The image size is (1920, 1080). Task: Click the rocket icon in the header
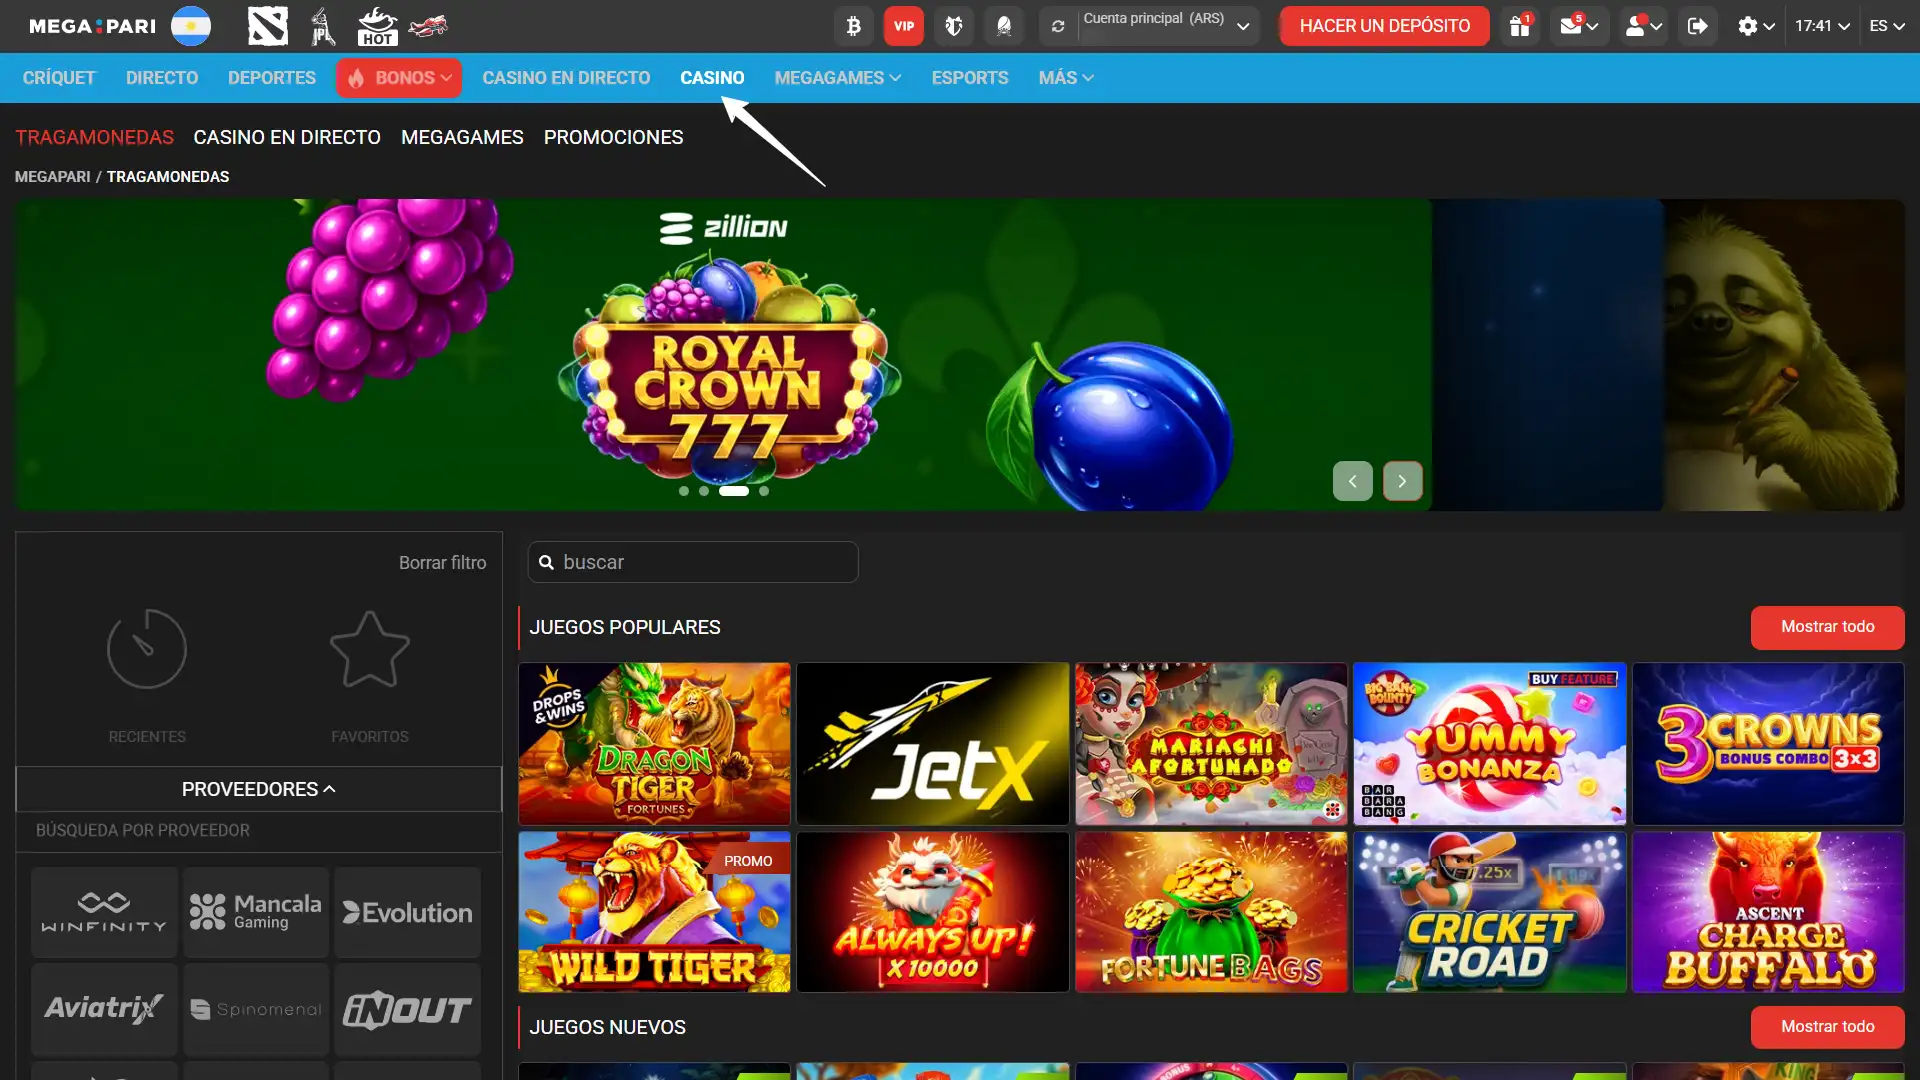coord(1004,26)
